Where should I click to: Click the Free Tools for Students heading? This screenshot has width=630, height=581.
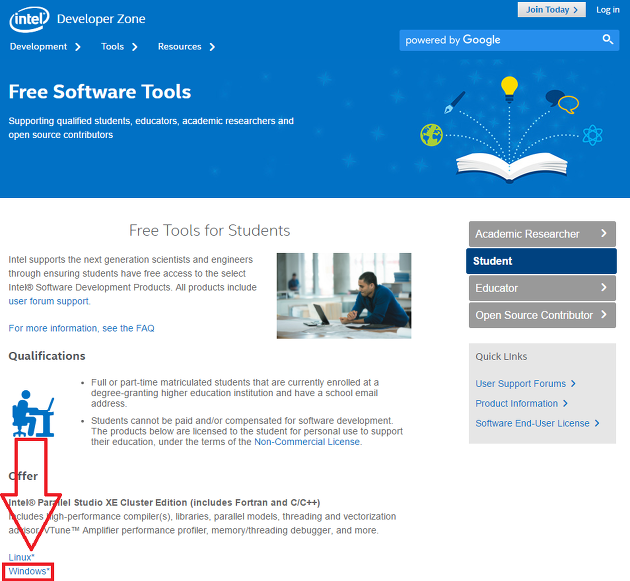tap(209, 231)
